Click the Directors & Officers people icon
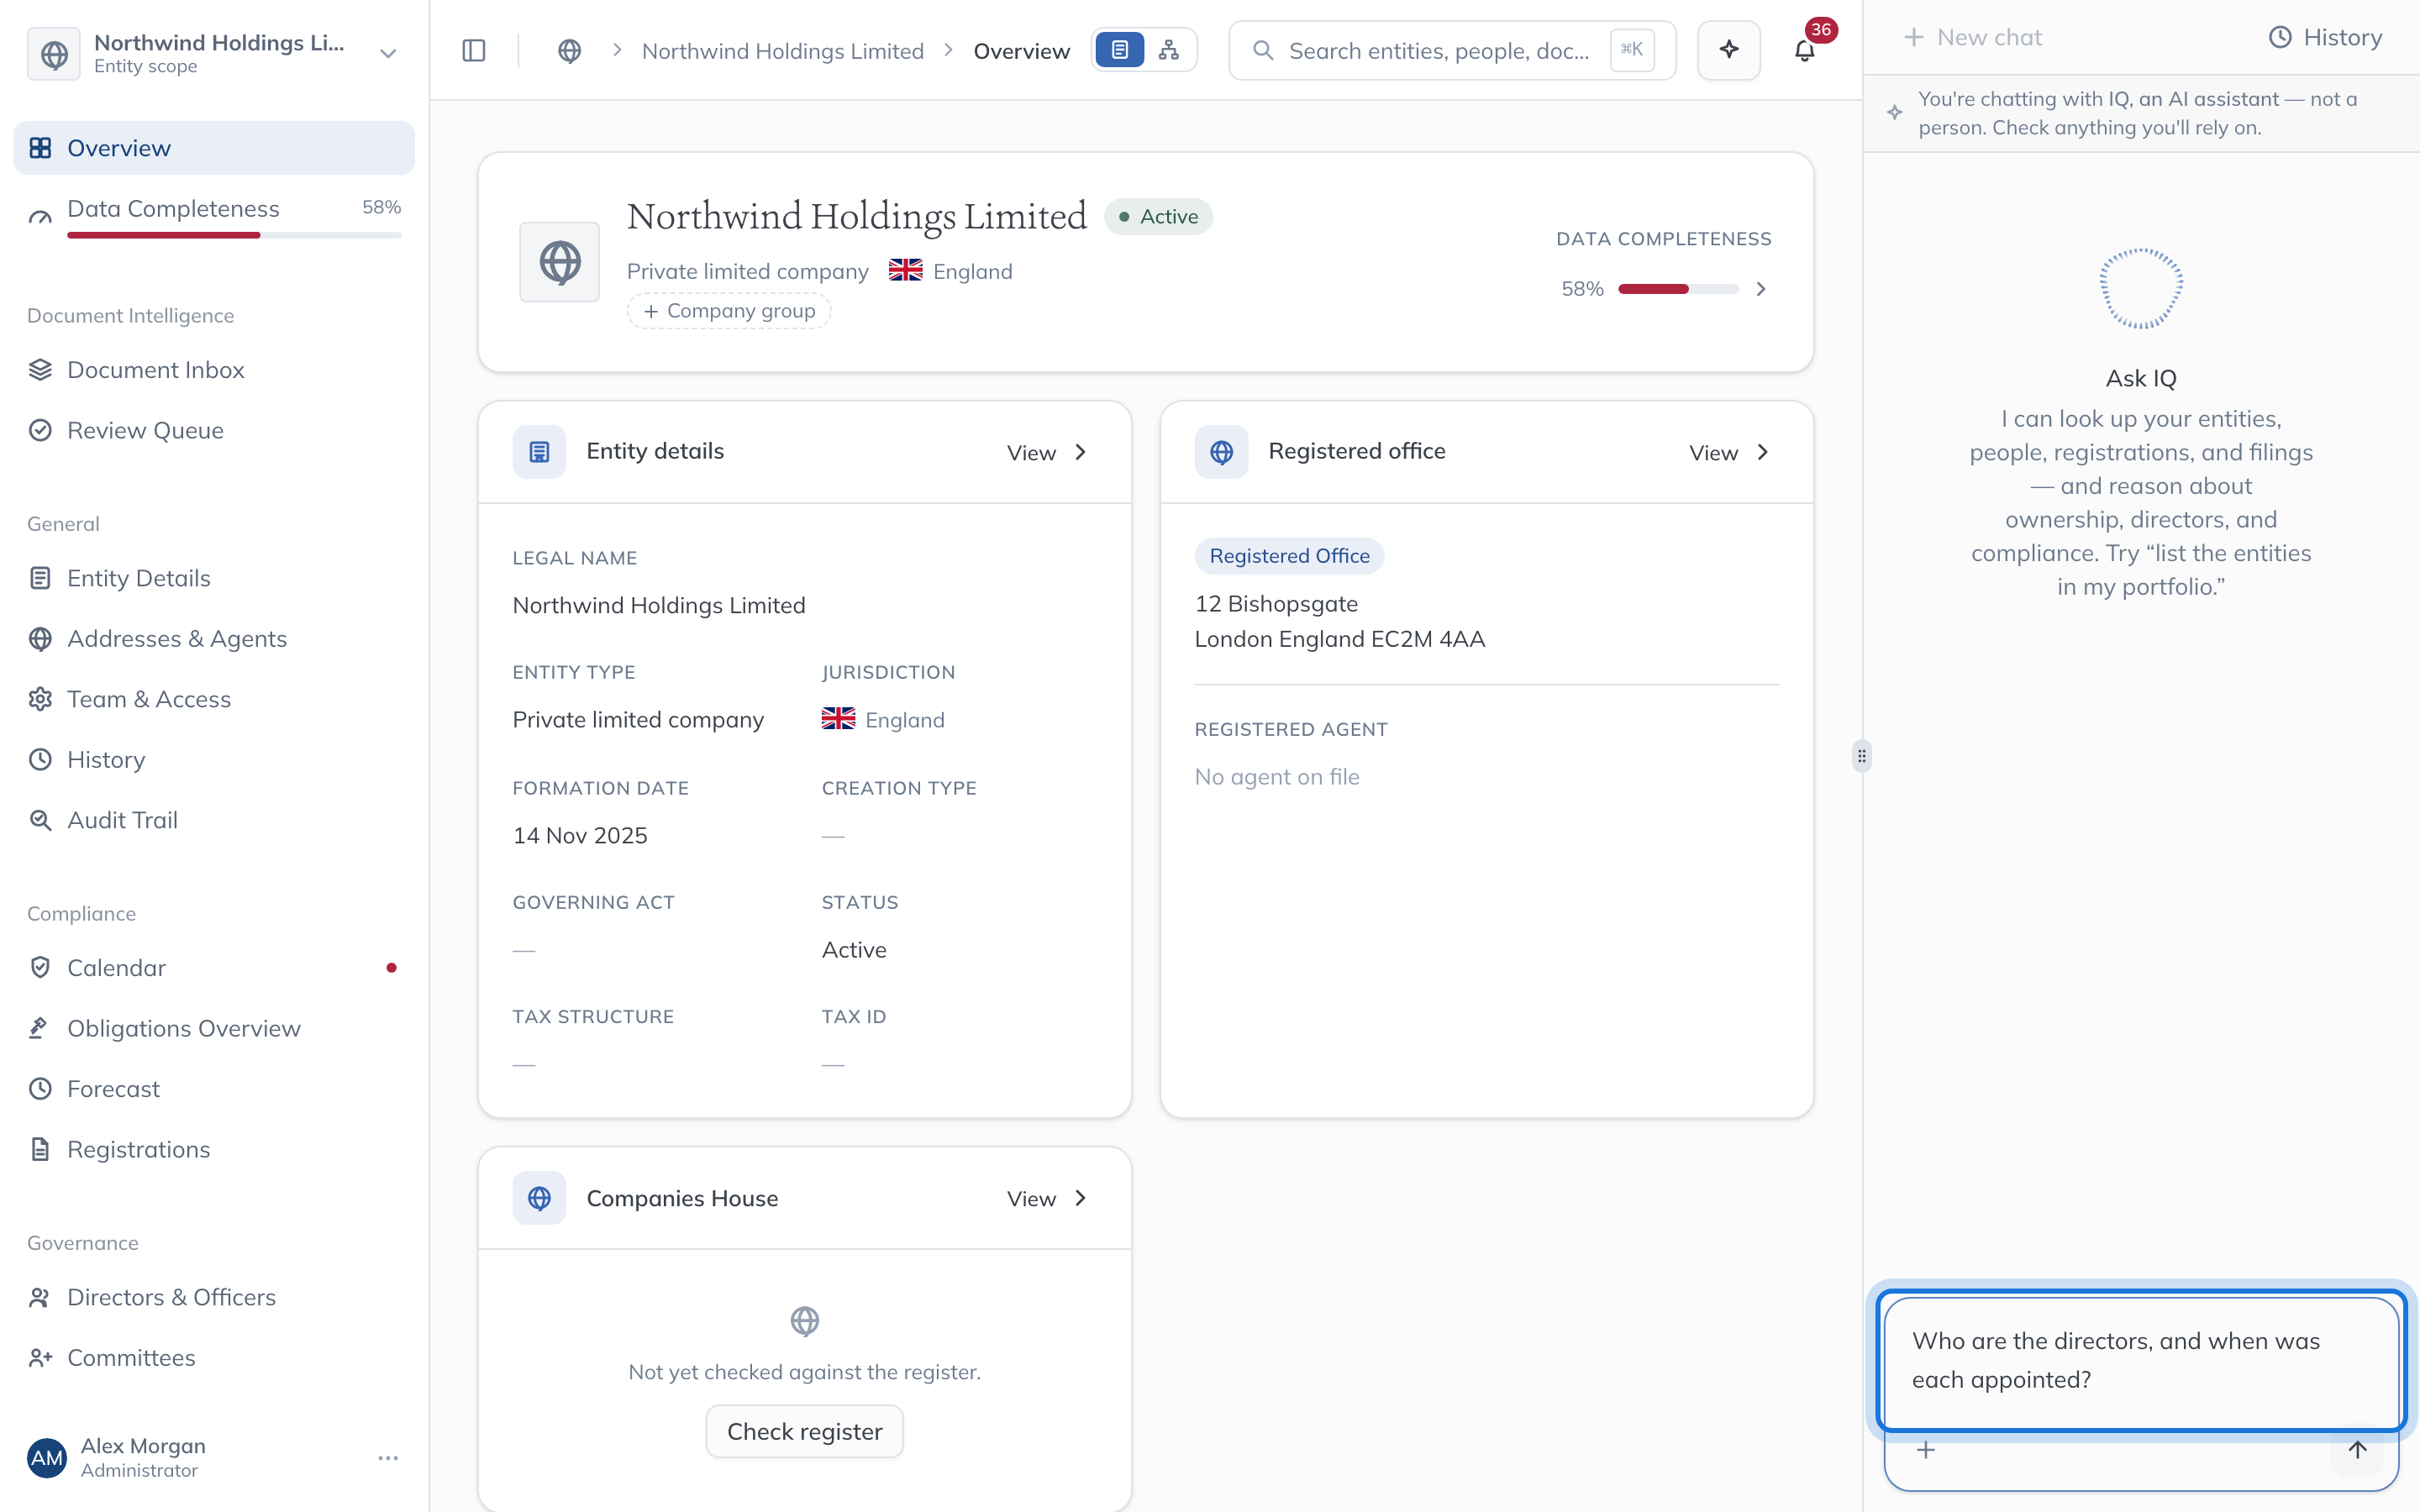Image resolution: width=2420 pixels, height=1512 pixels. (40, 1297)
